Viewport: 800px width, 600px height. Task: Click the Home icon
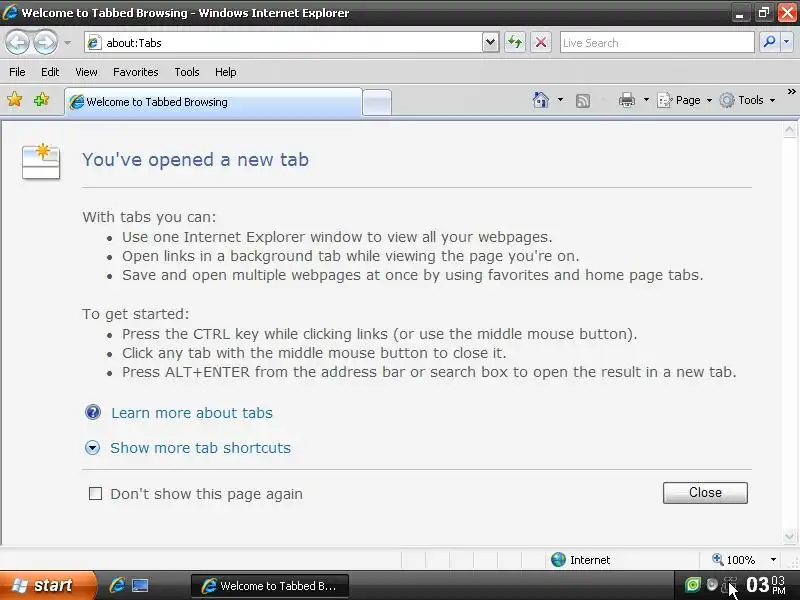[x=541, y=100]
